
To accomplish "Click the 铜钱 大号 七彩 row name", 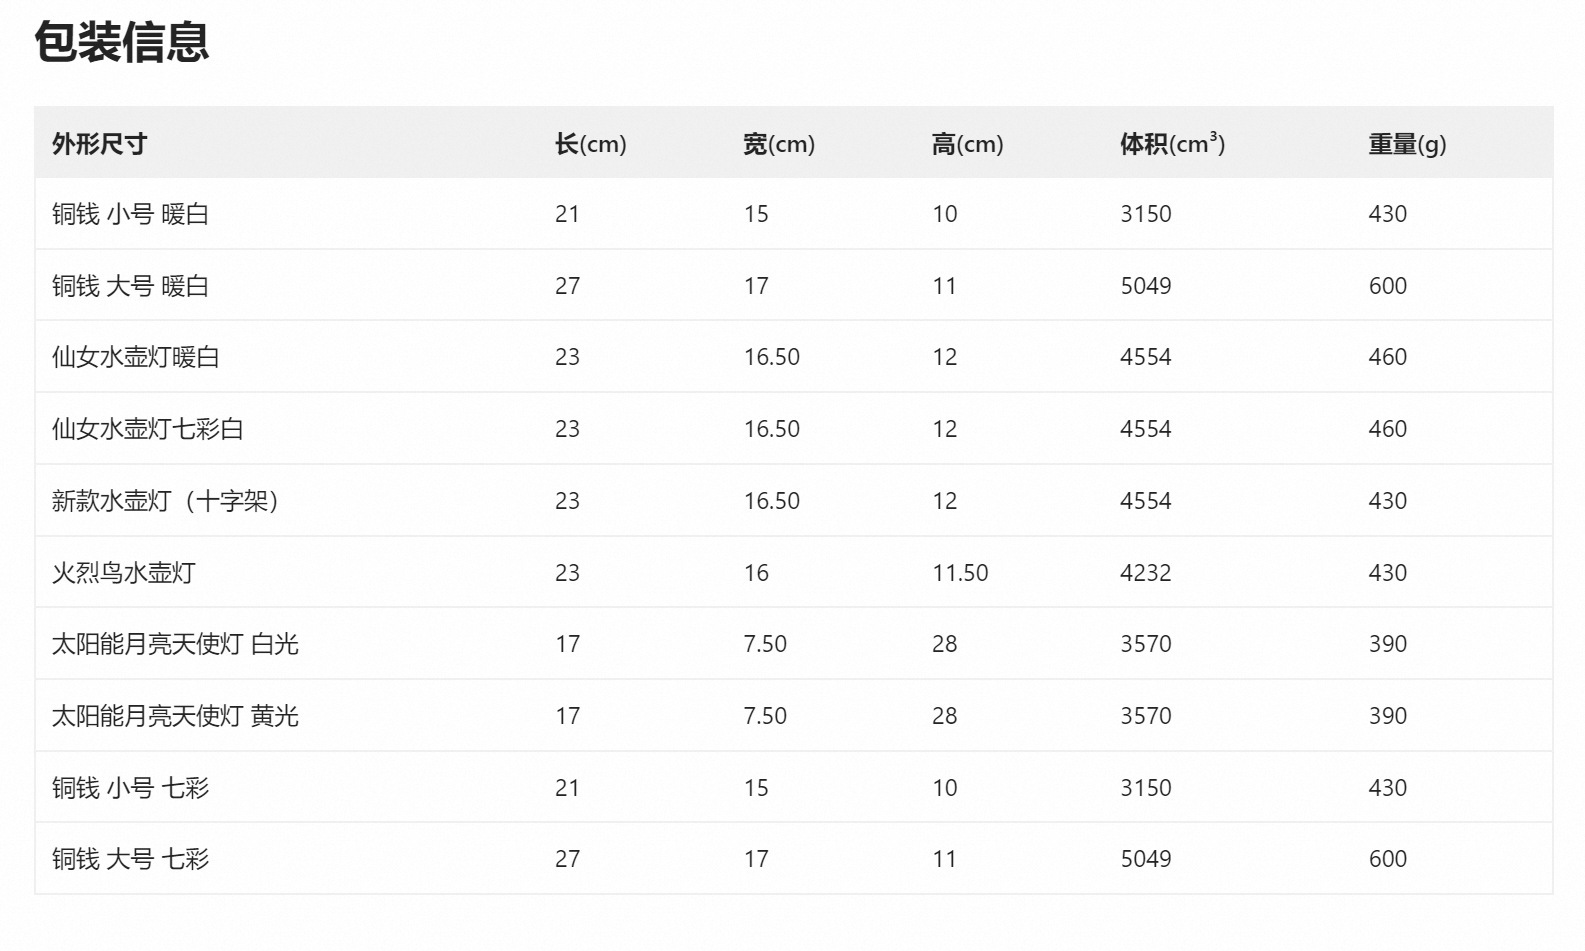I will tap(130, 859).
